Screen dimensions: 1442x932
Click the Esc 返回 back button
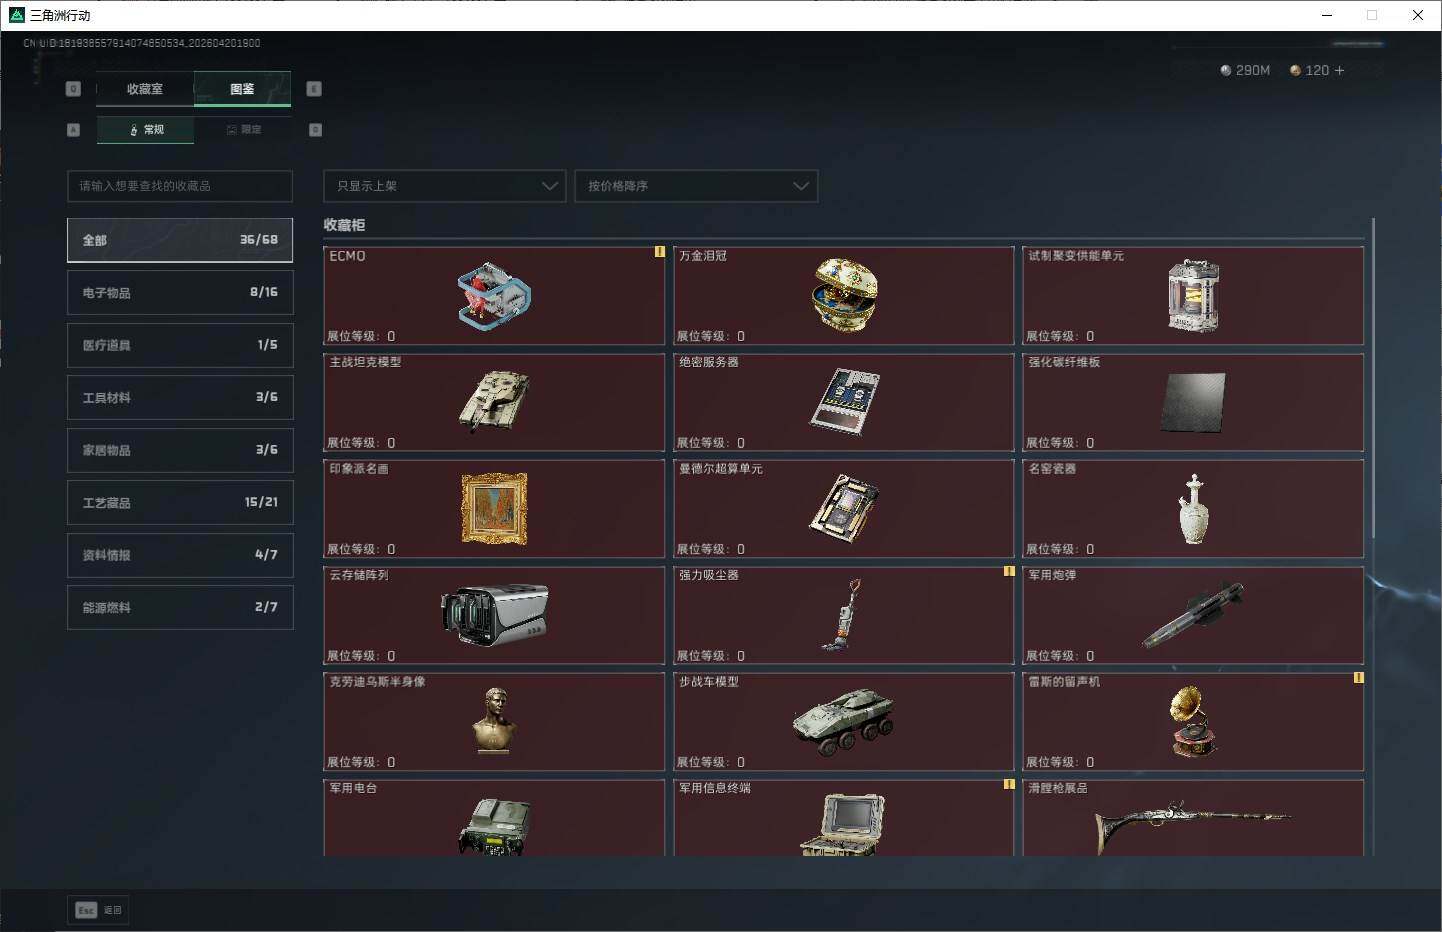pos(98,910)
